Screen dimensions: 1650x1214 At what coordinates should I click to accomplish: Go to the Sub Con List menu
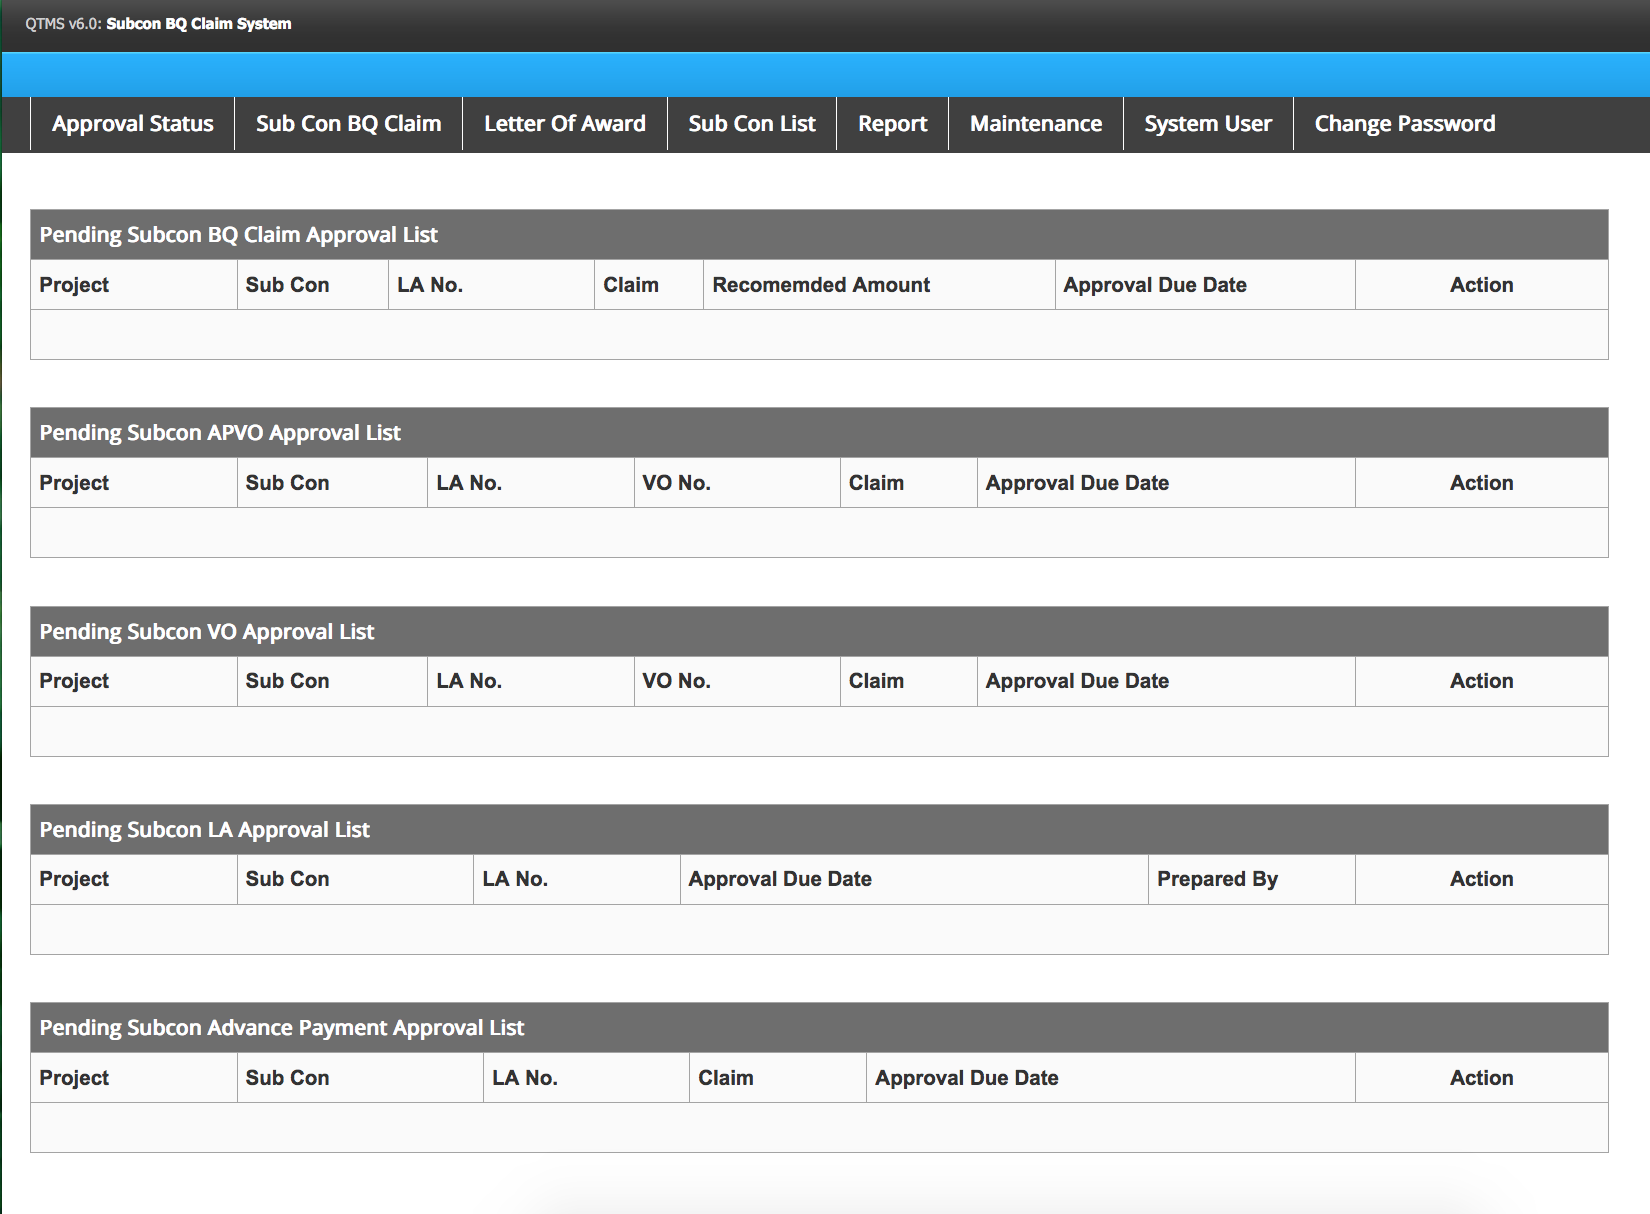[x=751, y=124]
